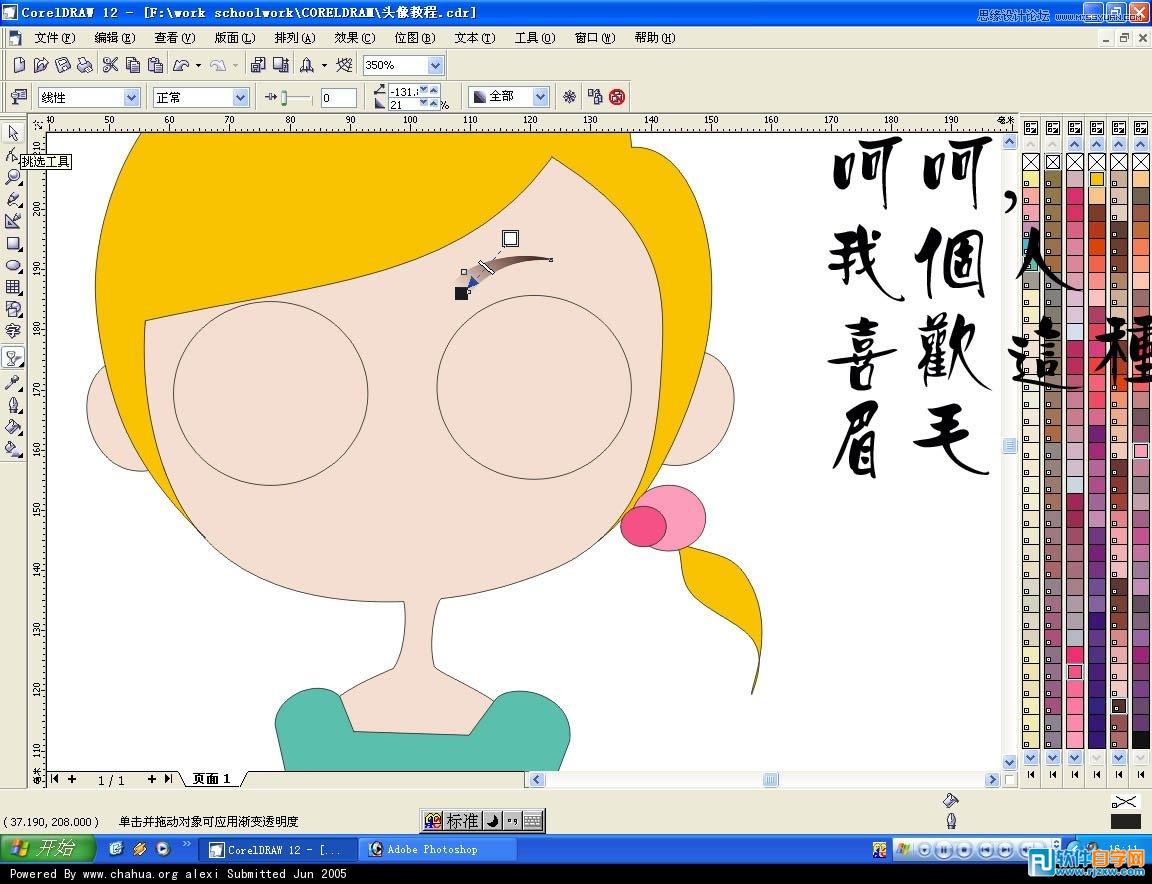This screenshot has width=1152, height=884.
Task: Switch to the 页面 1 page tab
Action: click(210, 779)
